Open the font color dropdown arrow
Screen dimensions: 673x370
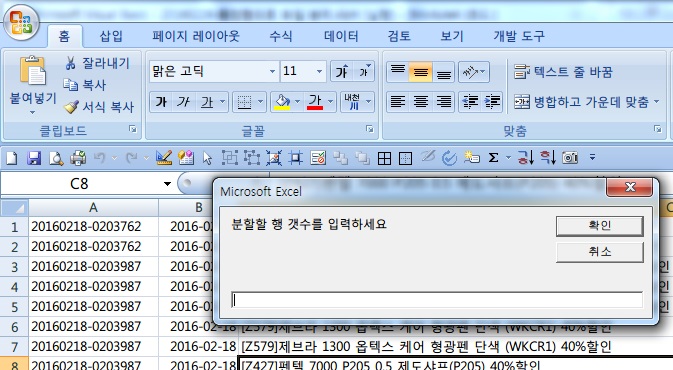(330, 102)
